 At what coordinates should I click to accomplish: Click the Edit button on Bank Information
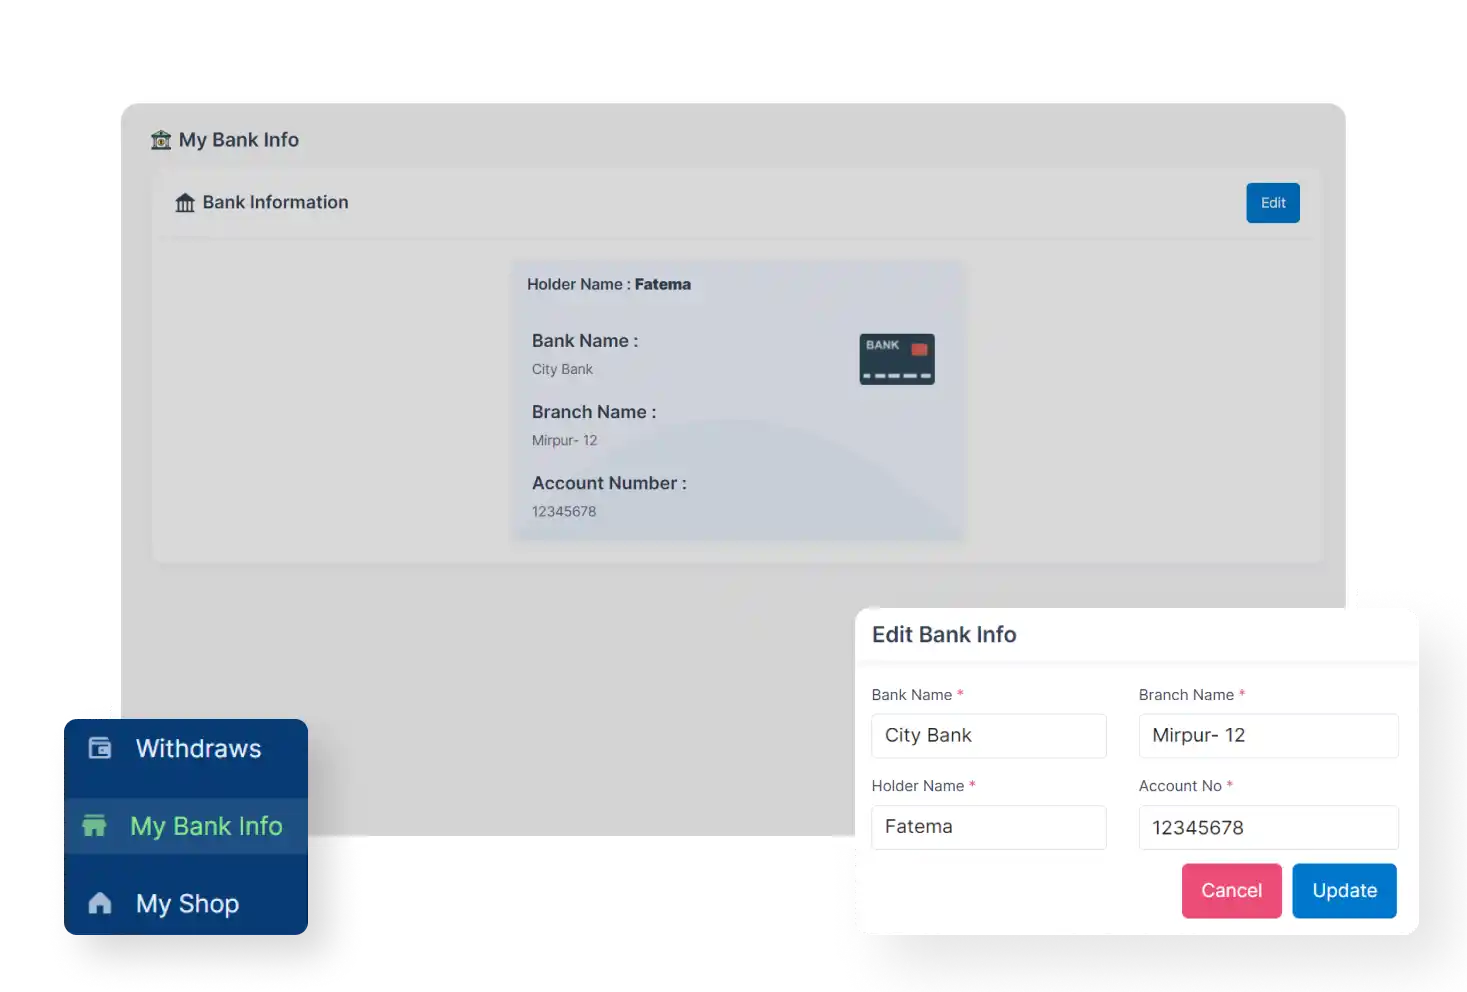click(1272, 202)
